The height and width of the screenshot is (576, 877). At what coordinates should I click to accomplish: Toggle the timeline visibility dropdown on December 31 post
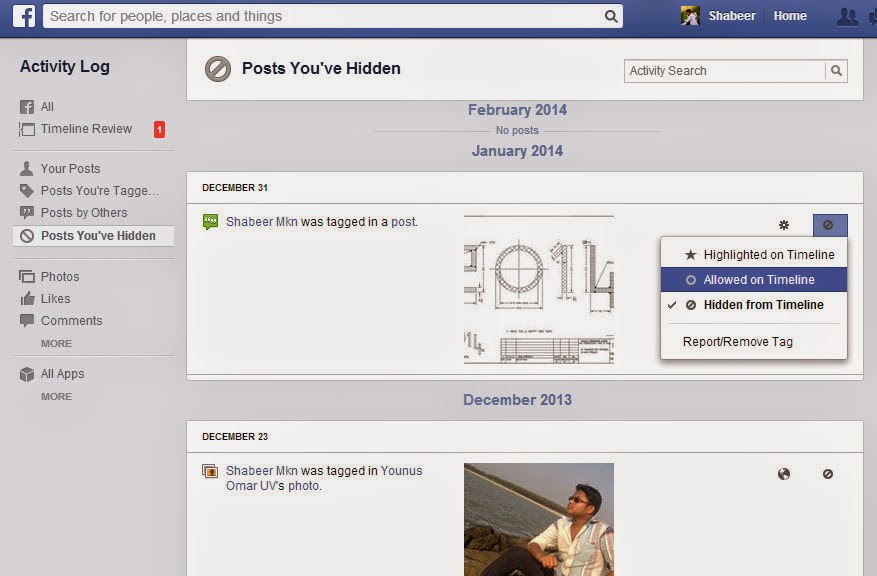pos(829,225)
